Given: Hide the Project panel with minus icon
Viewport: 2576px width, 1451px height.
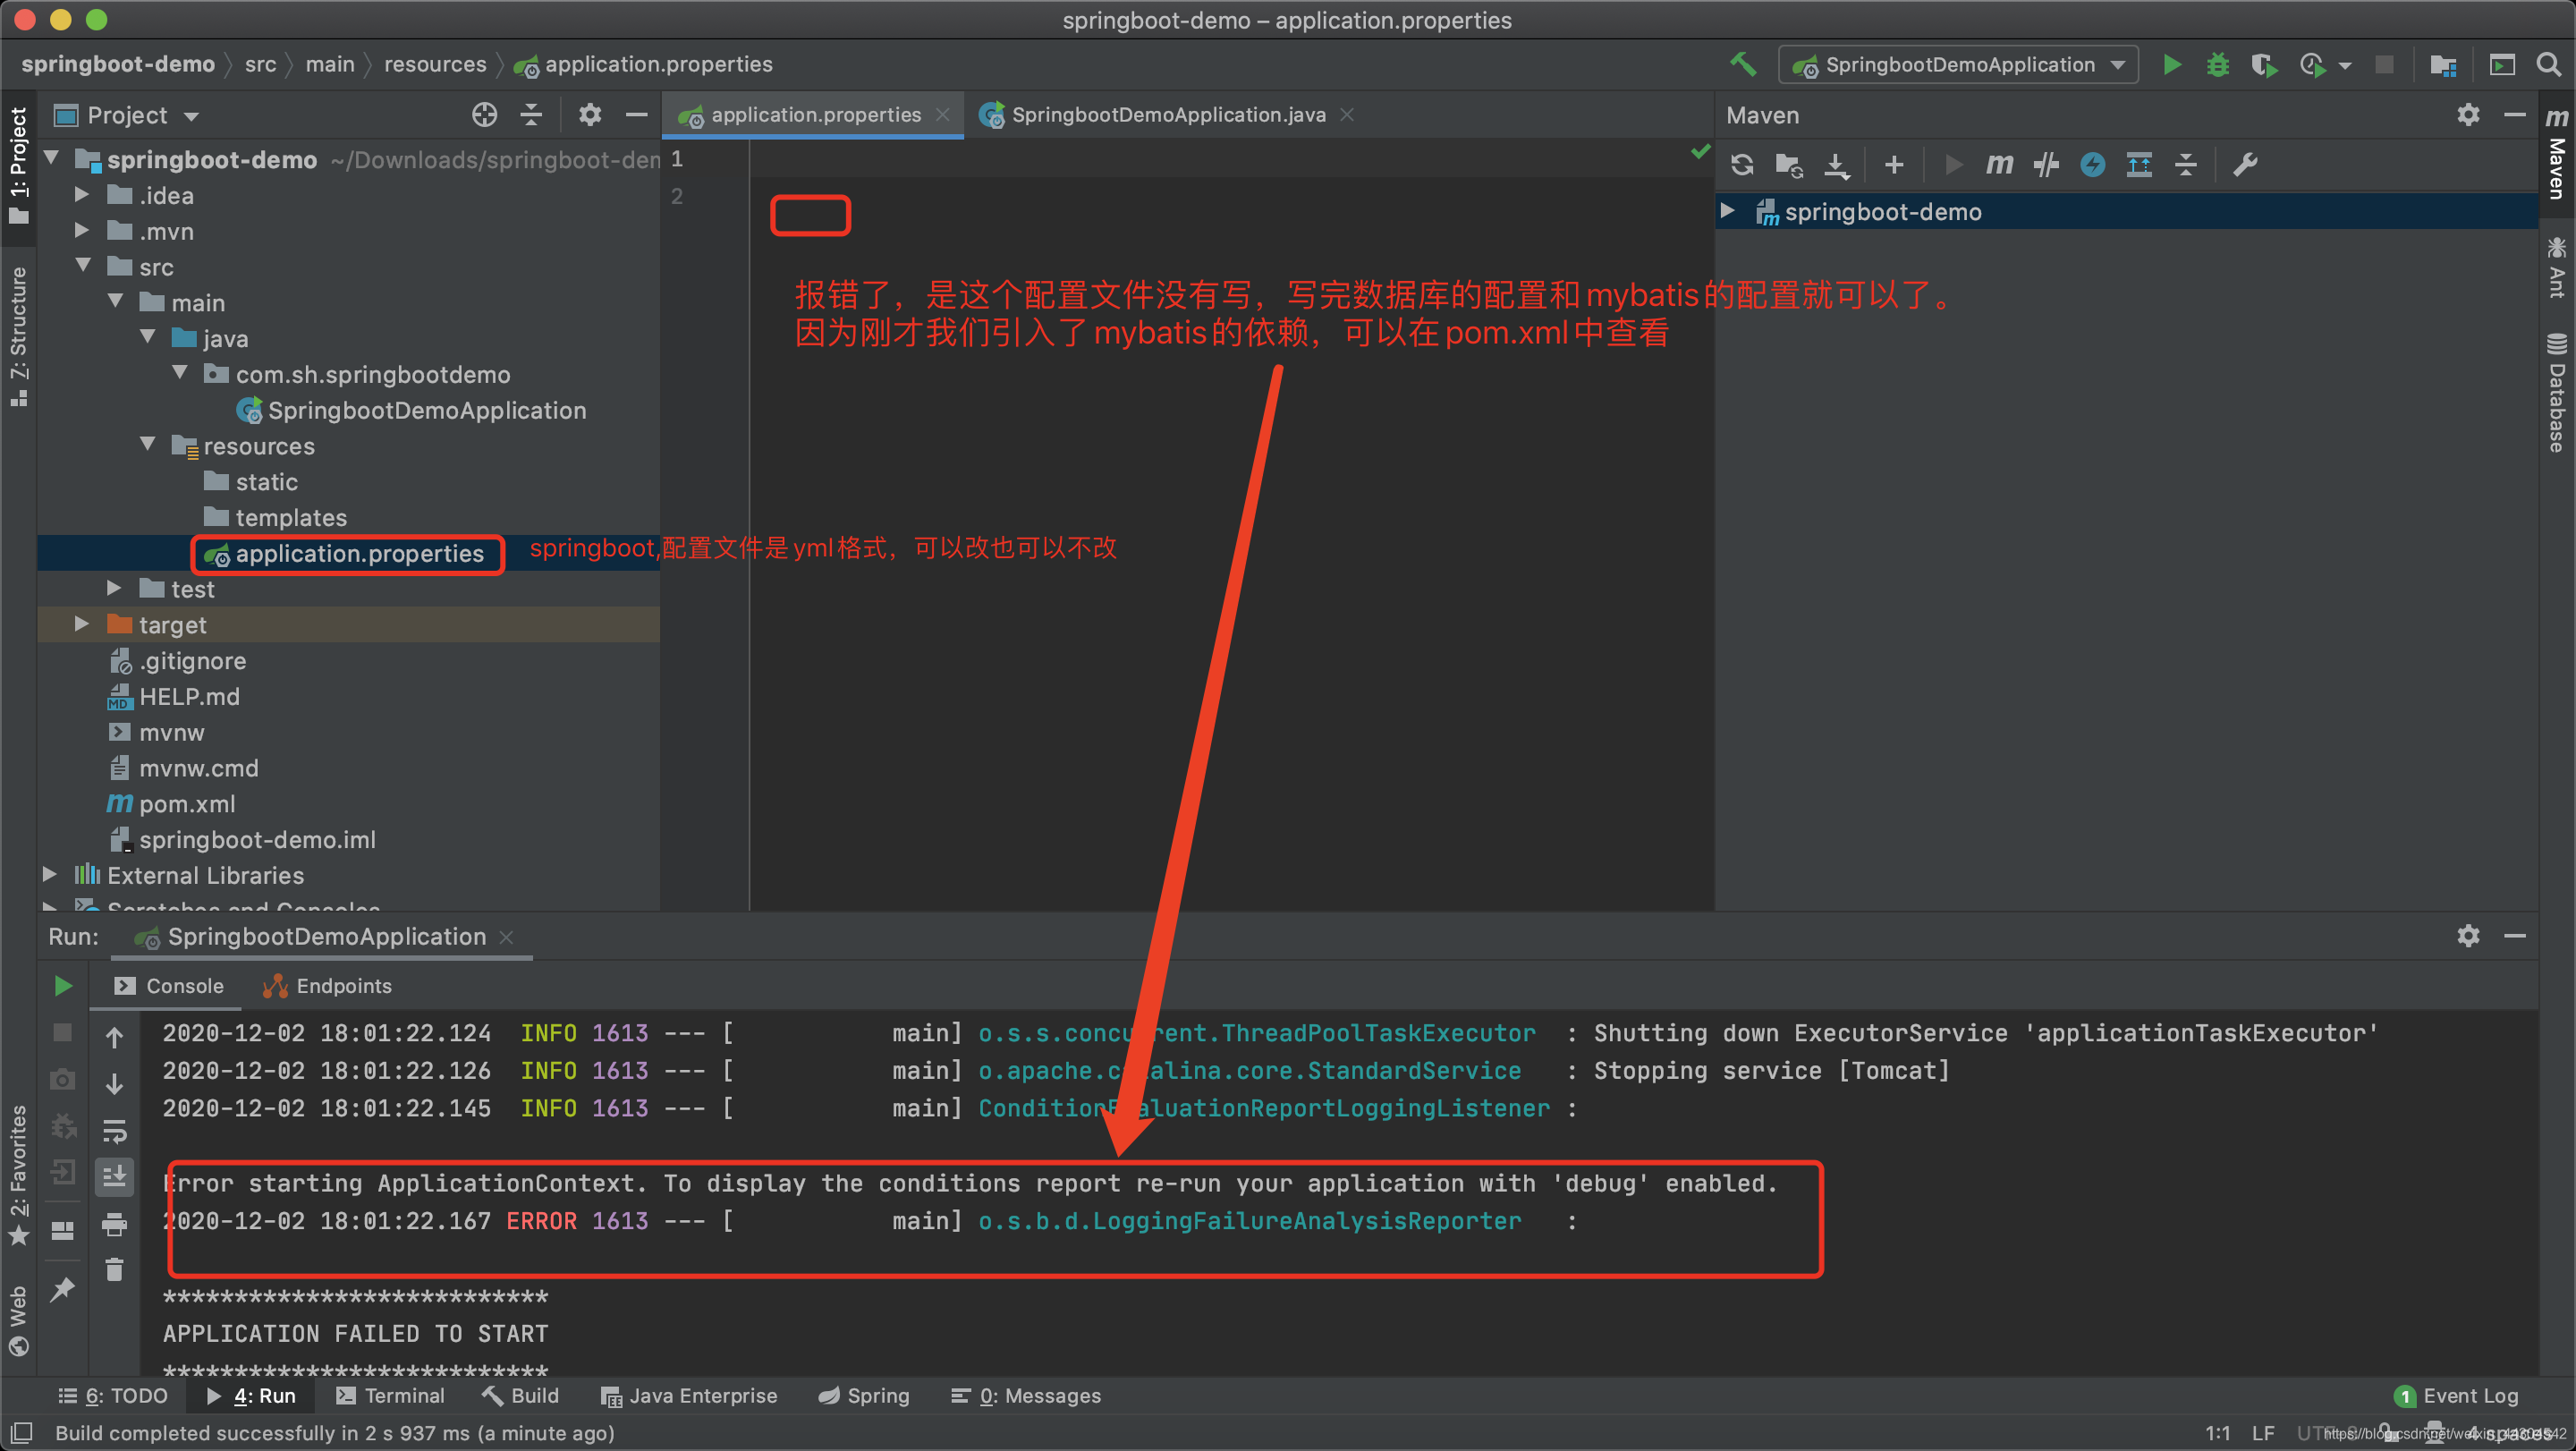Looking at the screenshot, I should 636,115.
